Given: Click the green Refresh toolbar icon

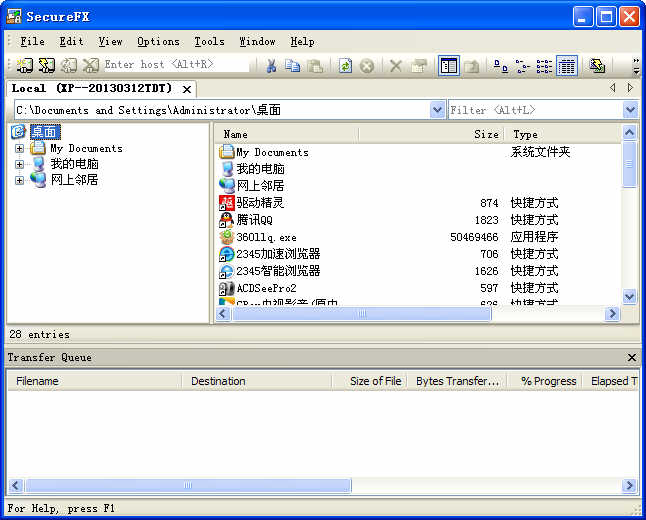Looking at the screenshot, I should 345,66.
